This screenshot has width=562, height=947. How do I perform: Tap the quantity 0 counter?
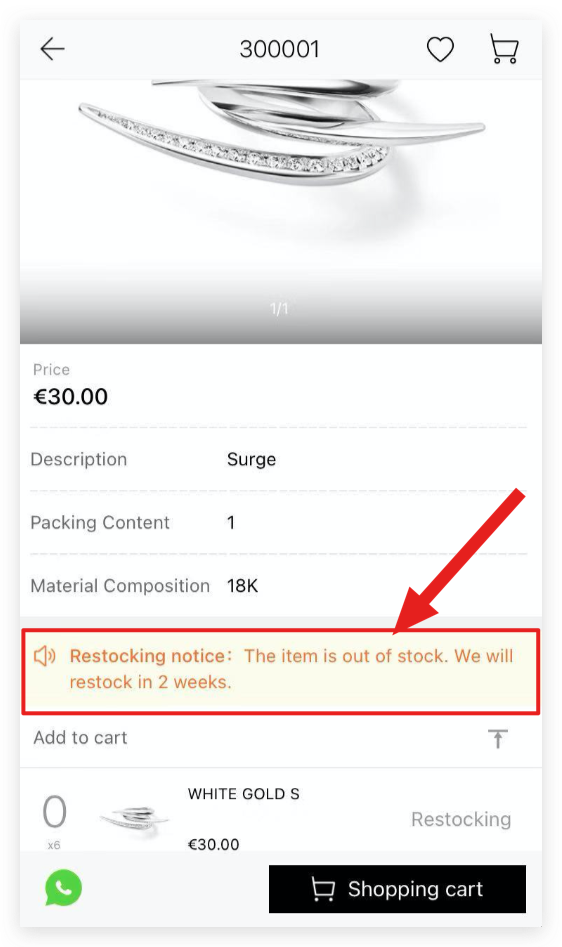point(54,812)
